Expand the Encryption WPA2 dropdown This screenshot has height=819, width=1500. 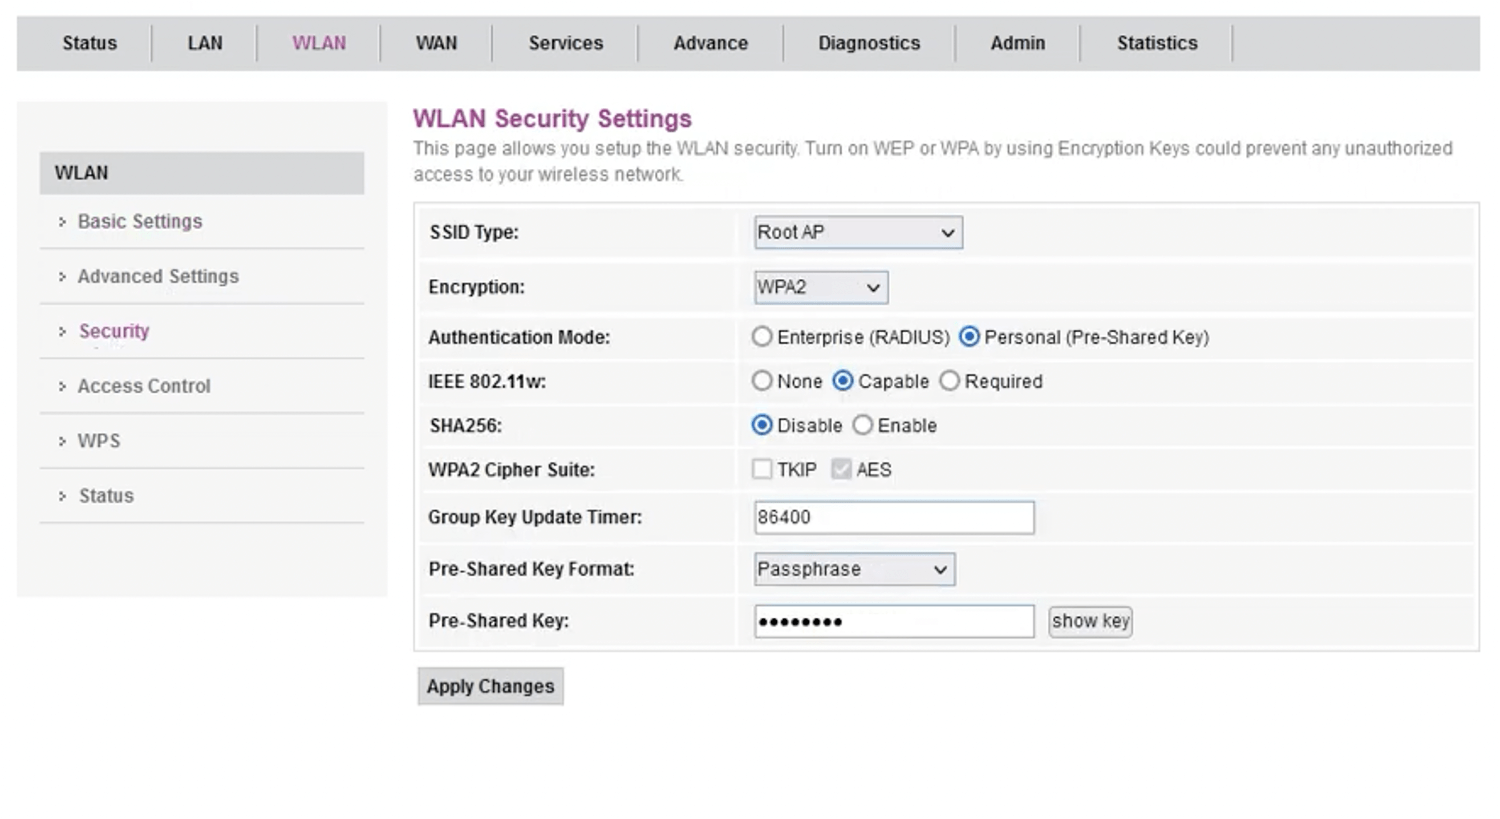pyautogui.click(x=820, y=287)
